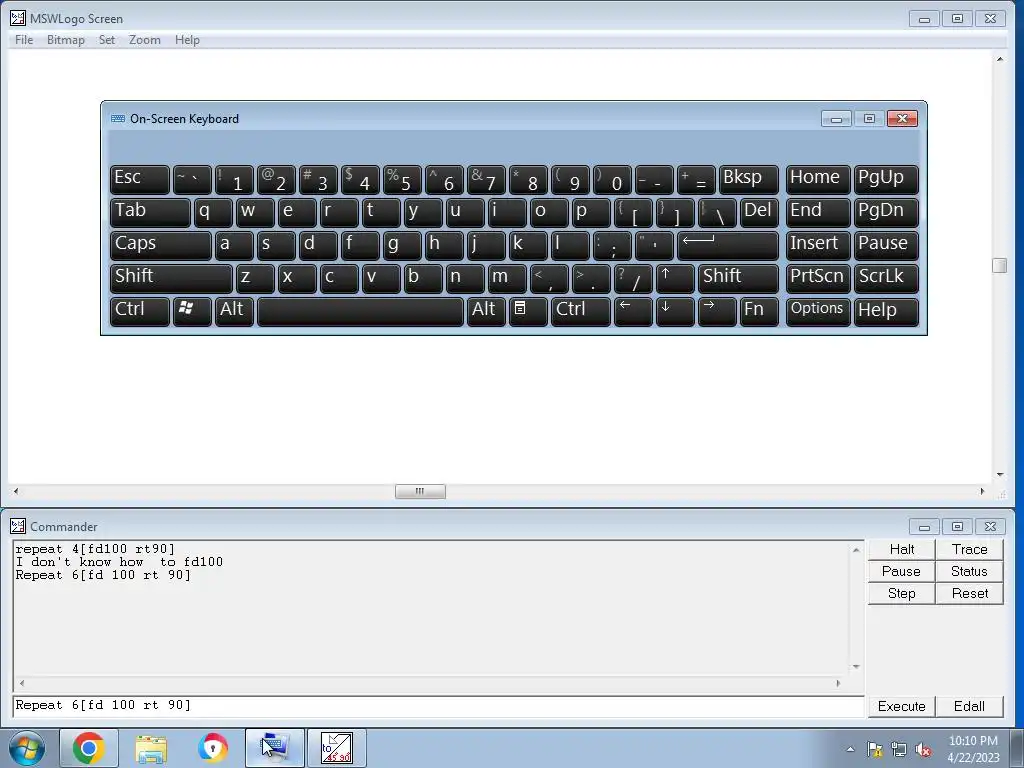Open the MSWLogo taskbar icon
Image resolution: width=1024 pixels, height=768 pixels.
[x=336, y=748]
